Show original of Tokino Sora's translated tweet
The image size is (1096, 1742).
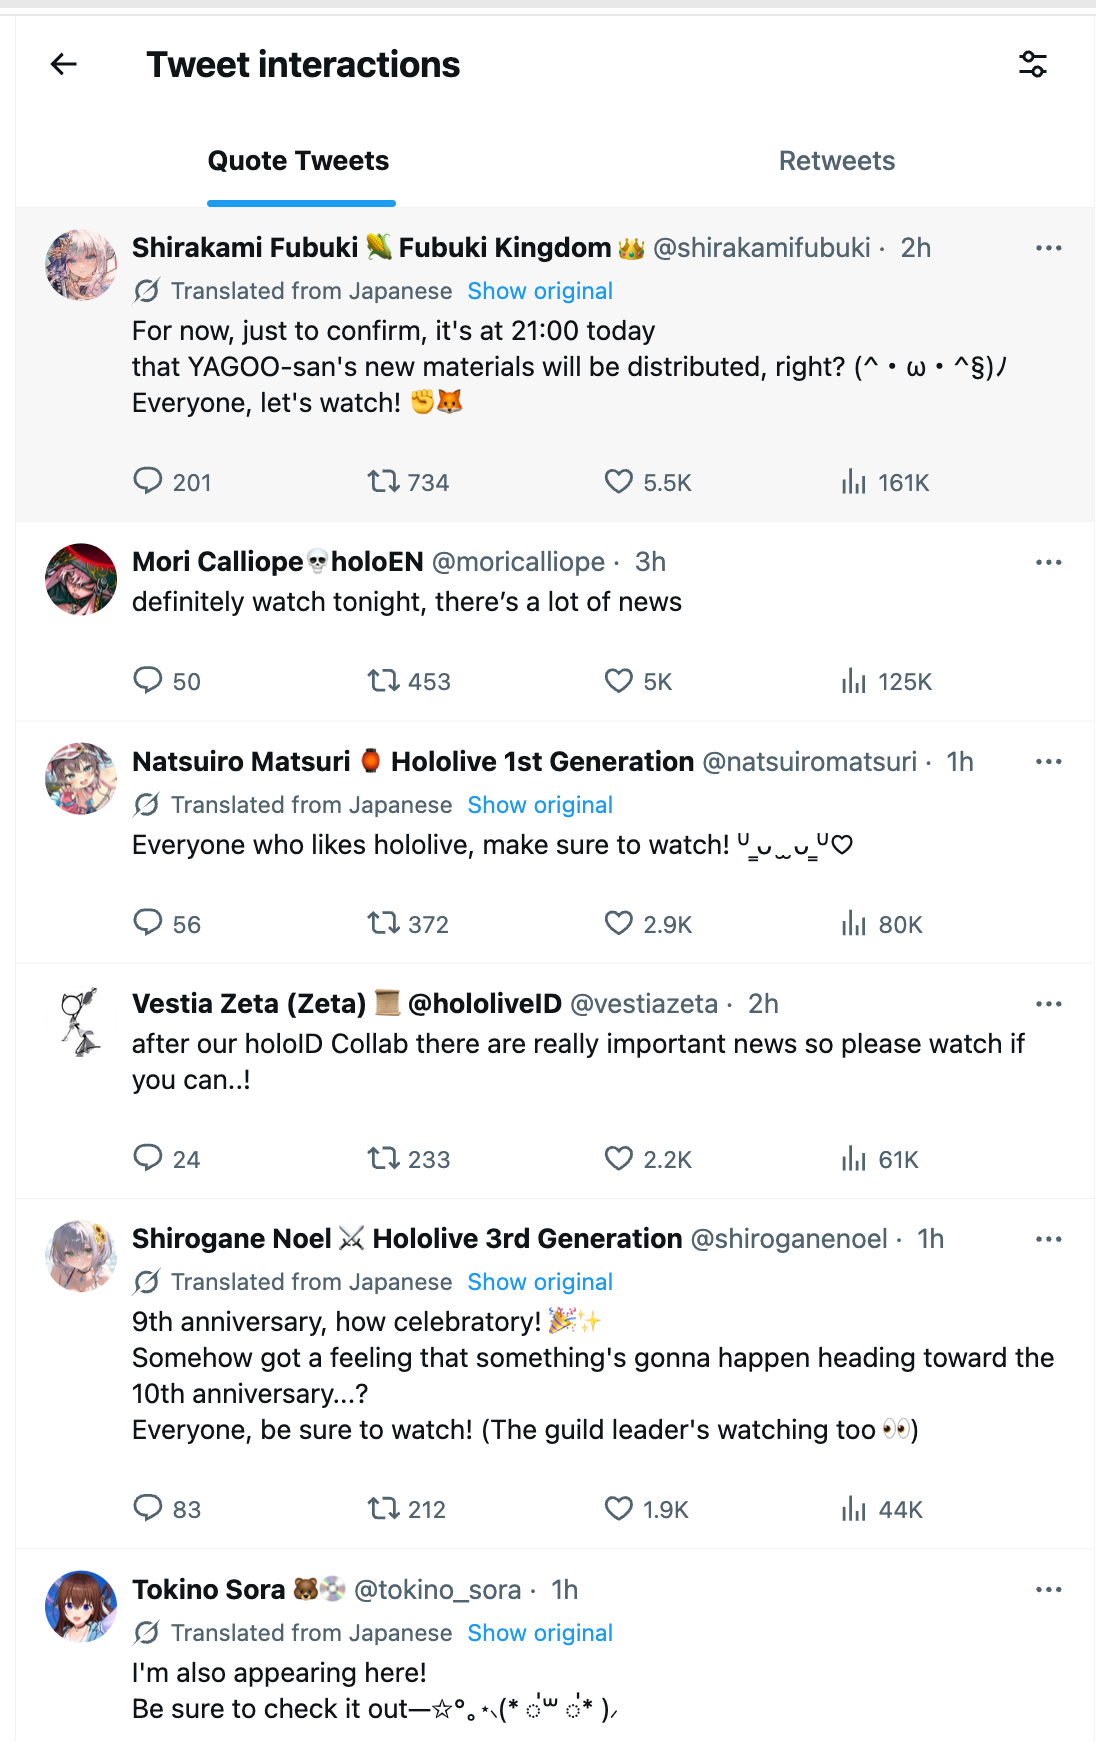pyautogui.click(x=540, y=1633)
